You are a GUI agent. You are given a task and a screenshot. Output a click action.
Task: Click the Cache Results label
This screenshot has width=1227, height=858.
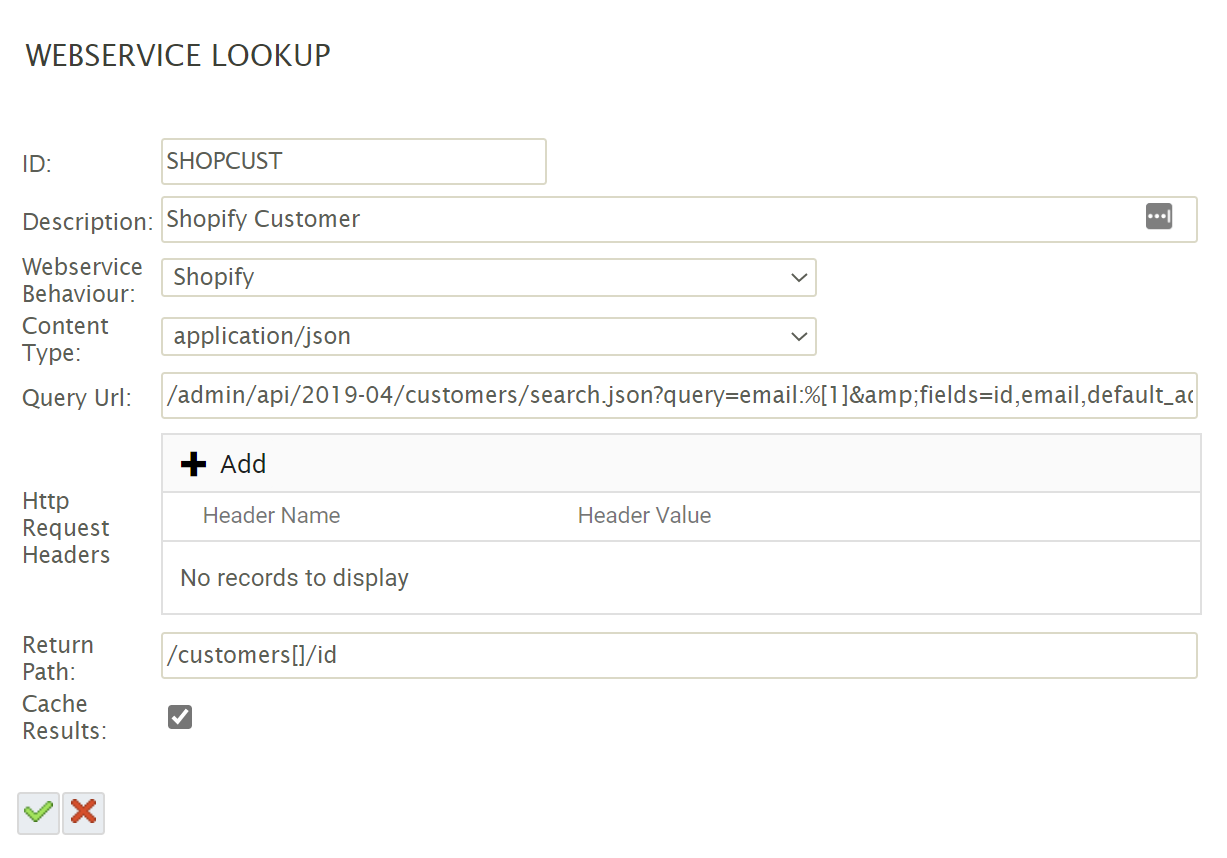pos(64,717)
